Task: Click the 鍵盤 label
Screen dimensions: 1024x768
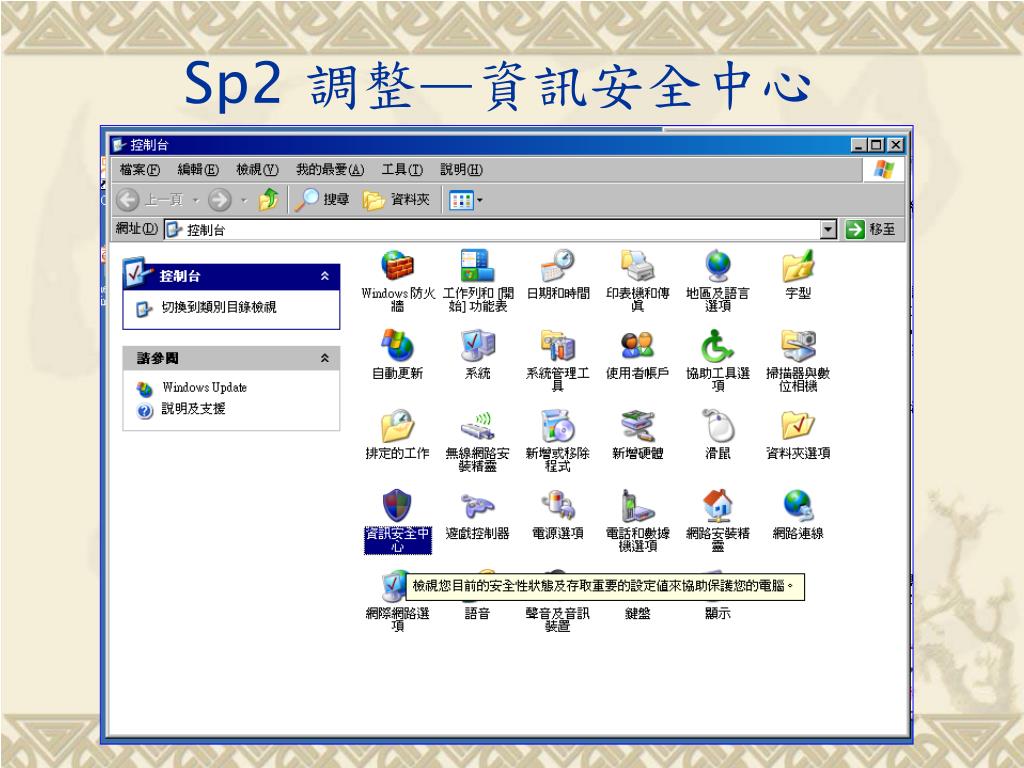Action: pyautogui.click(x=637, y=613)
